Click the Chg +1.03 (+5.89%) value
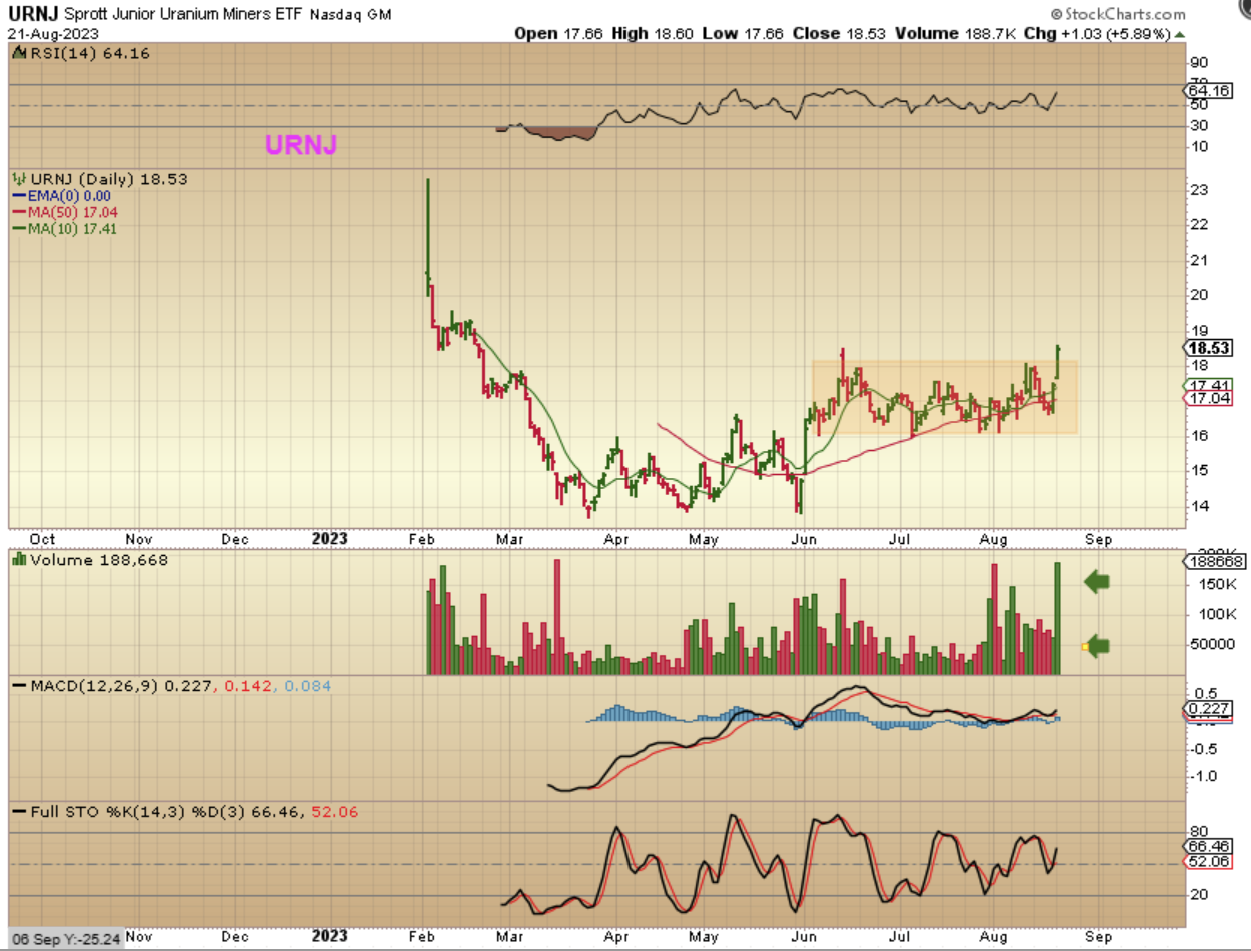1251x951 pixels. click(x=1105, y=33)
